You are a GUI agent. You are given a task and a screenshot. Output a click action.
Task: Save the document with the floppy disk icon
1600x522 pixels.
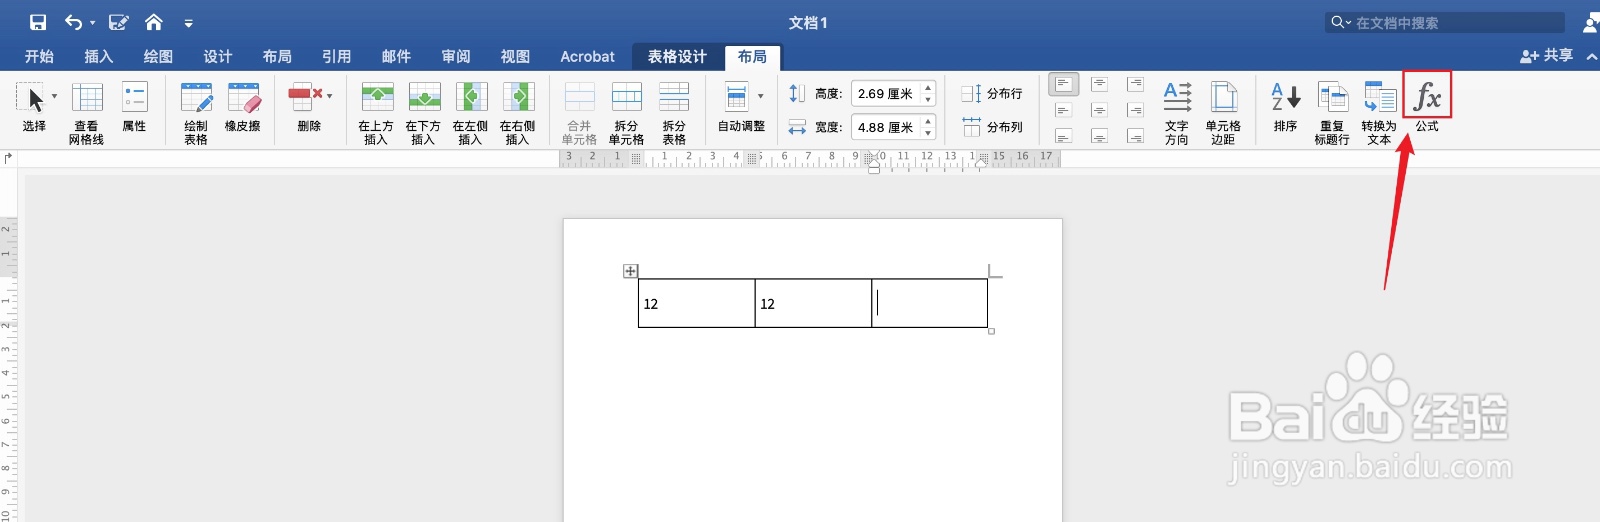tap(38, 22)
